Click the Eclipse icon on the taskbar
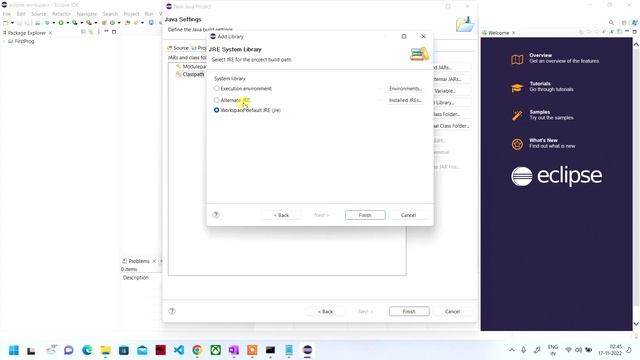Image resolution: width=640 pixels, height=360 pixels. click(307, 350)
